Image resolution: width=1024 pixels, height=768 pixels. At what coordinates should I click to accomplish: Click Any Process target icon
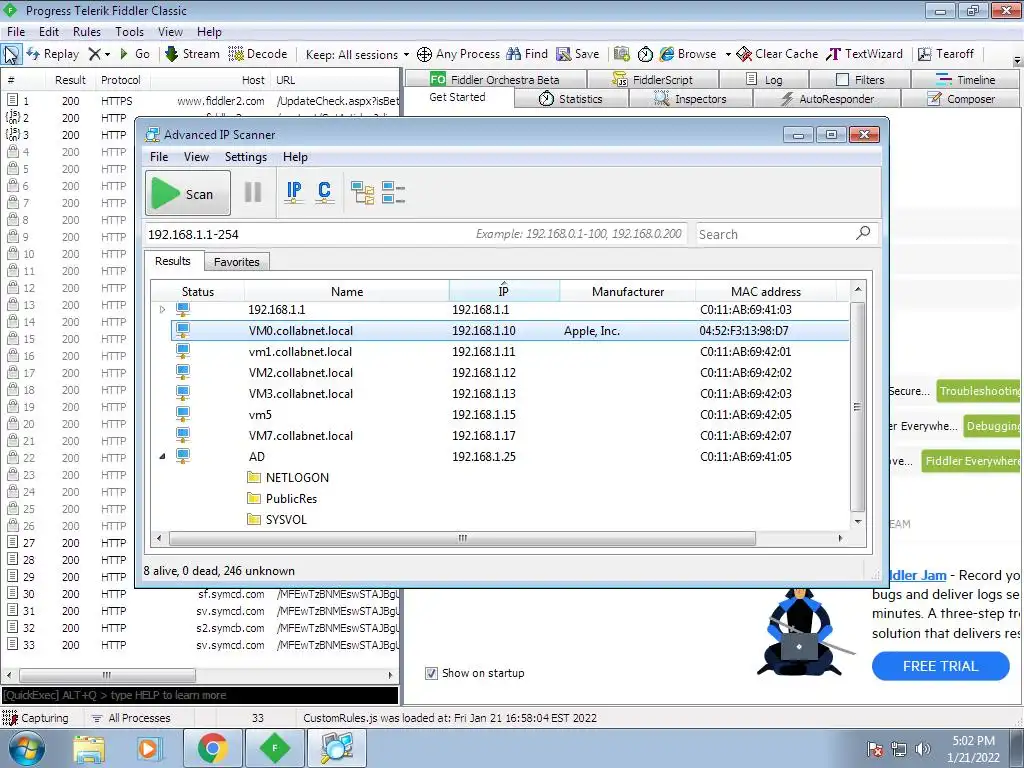point(424,54)
